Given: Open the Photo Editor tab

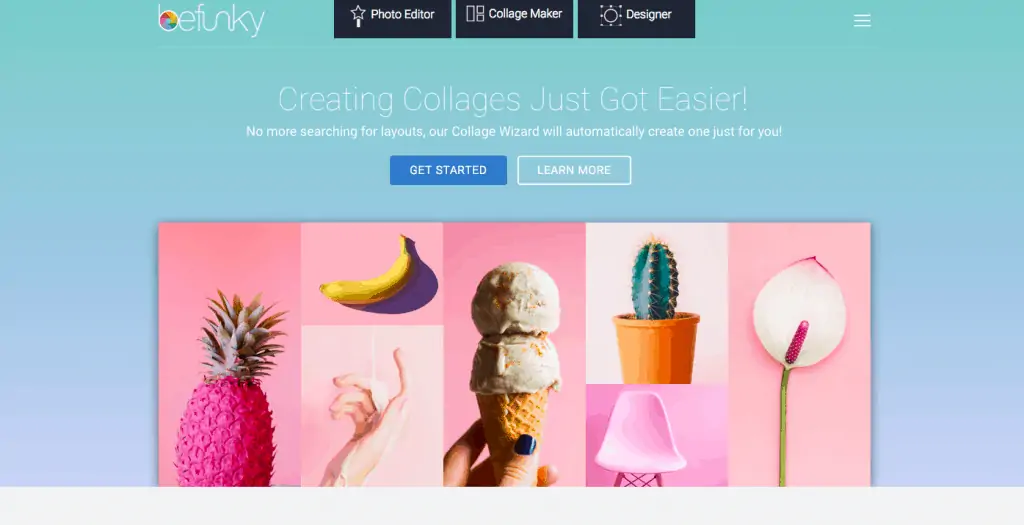Looking at the screenshot, I should (x=392, y=18).
